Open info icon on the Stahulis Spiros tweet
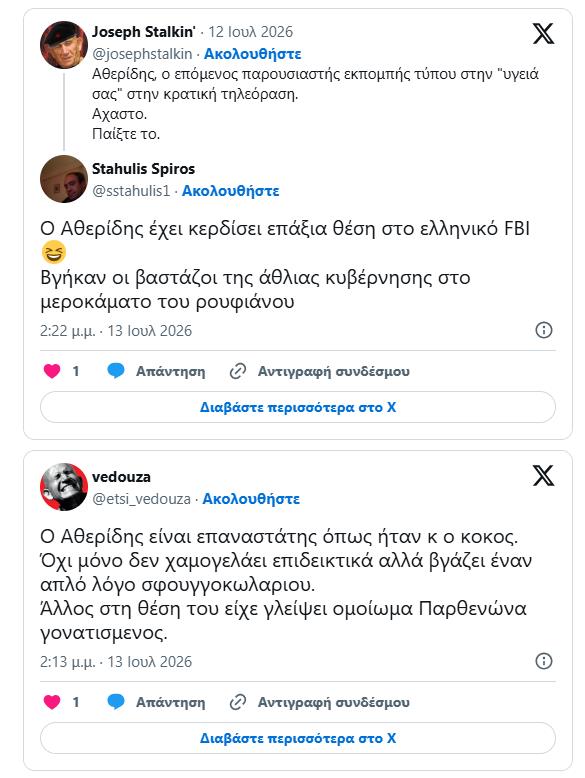This screenshot has width=585, height=778. (x=544, y=330)
